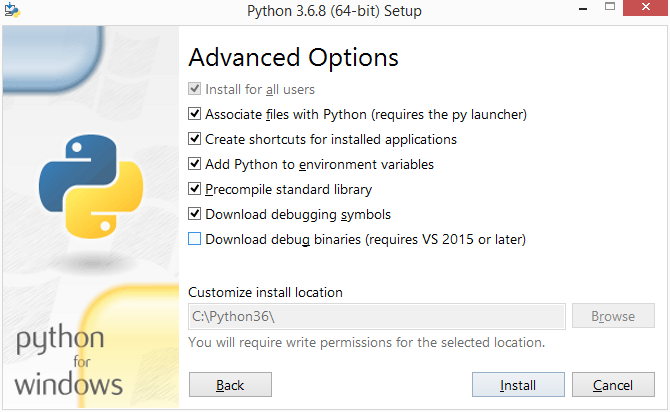Click the install location path field

click(x=377, y=316)
